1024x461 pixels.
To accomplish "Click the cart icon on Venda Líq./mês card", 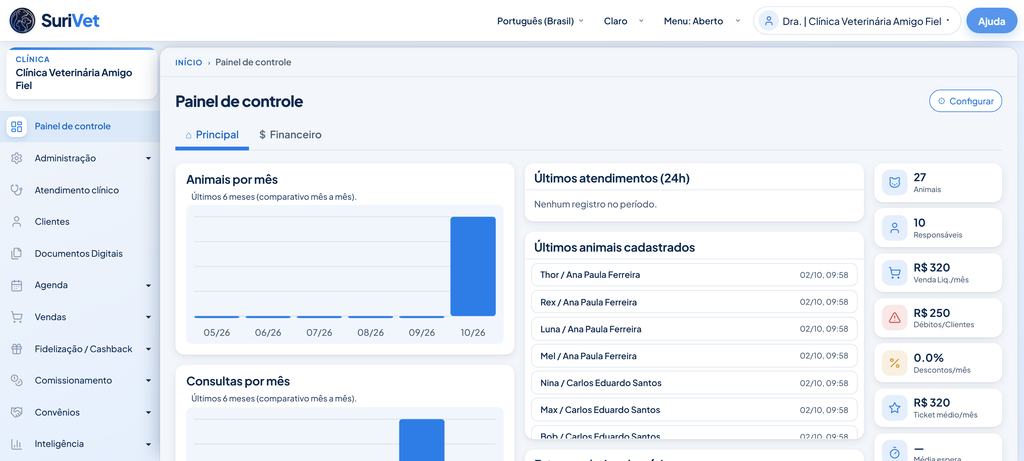I will tap(895, 273).
